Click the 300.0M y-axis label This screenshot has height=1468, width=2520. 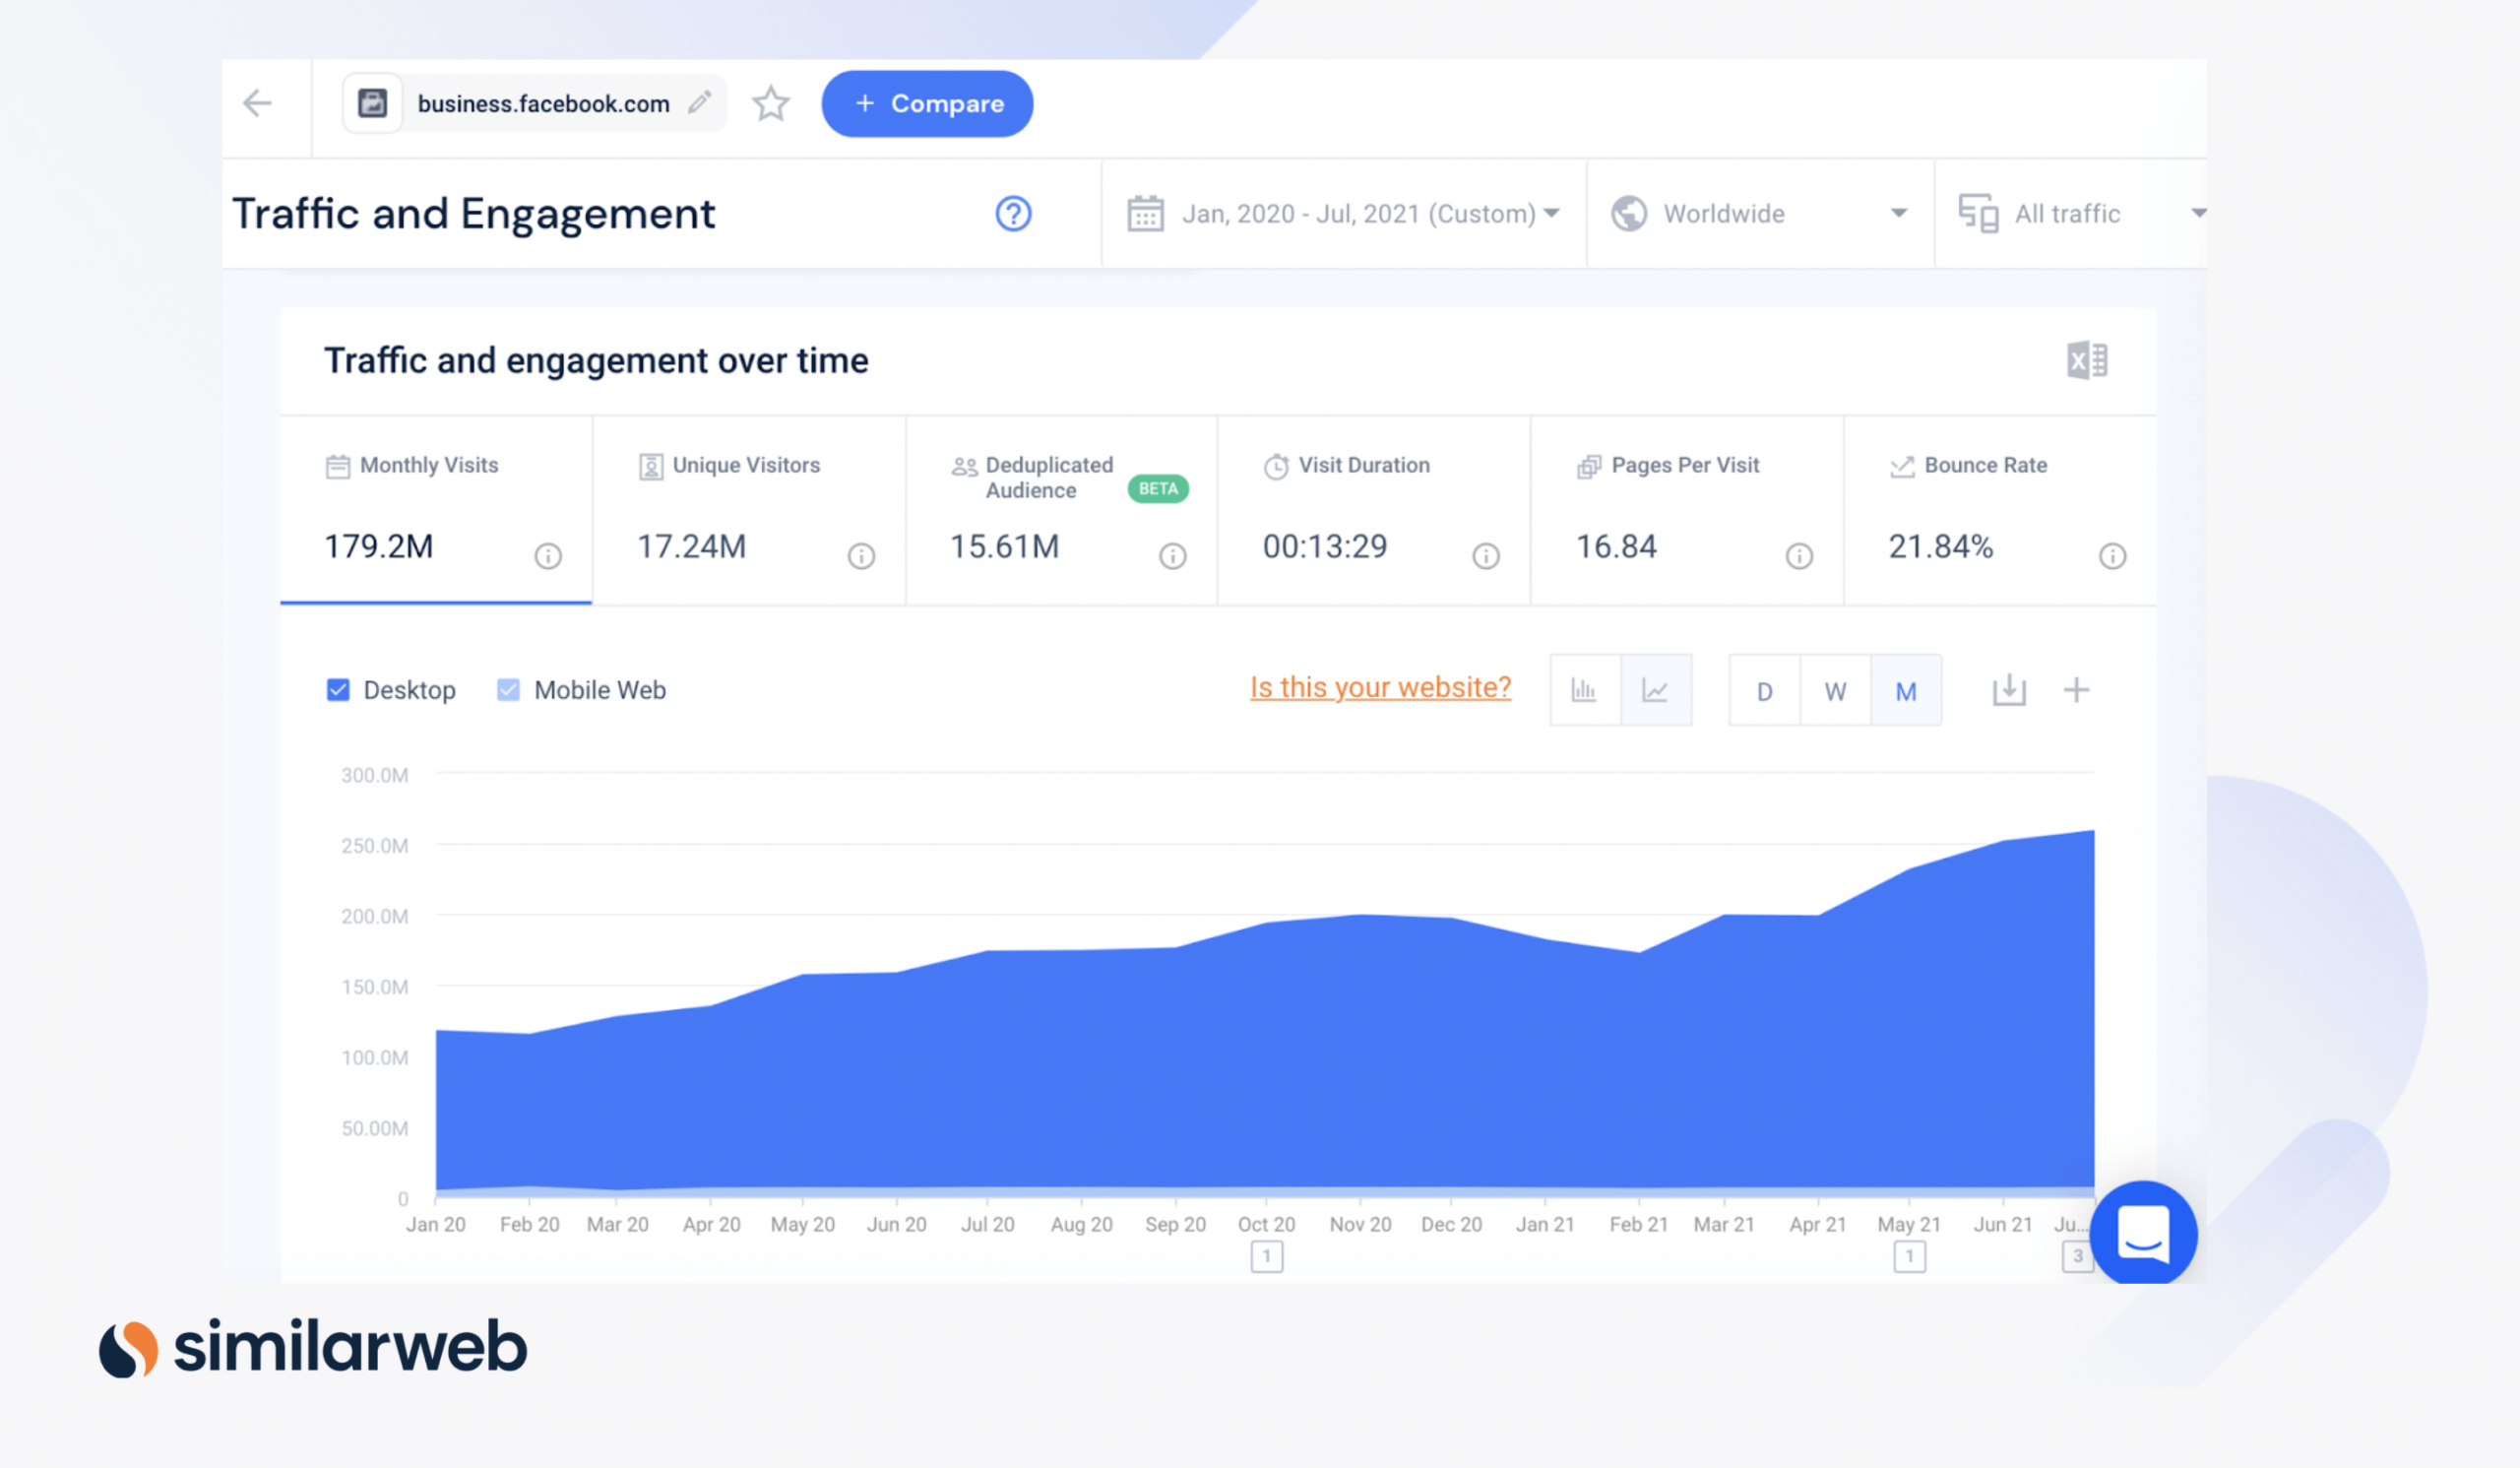[375, 775]
